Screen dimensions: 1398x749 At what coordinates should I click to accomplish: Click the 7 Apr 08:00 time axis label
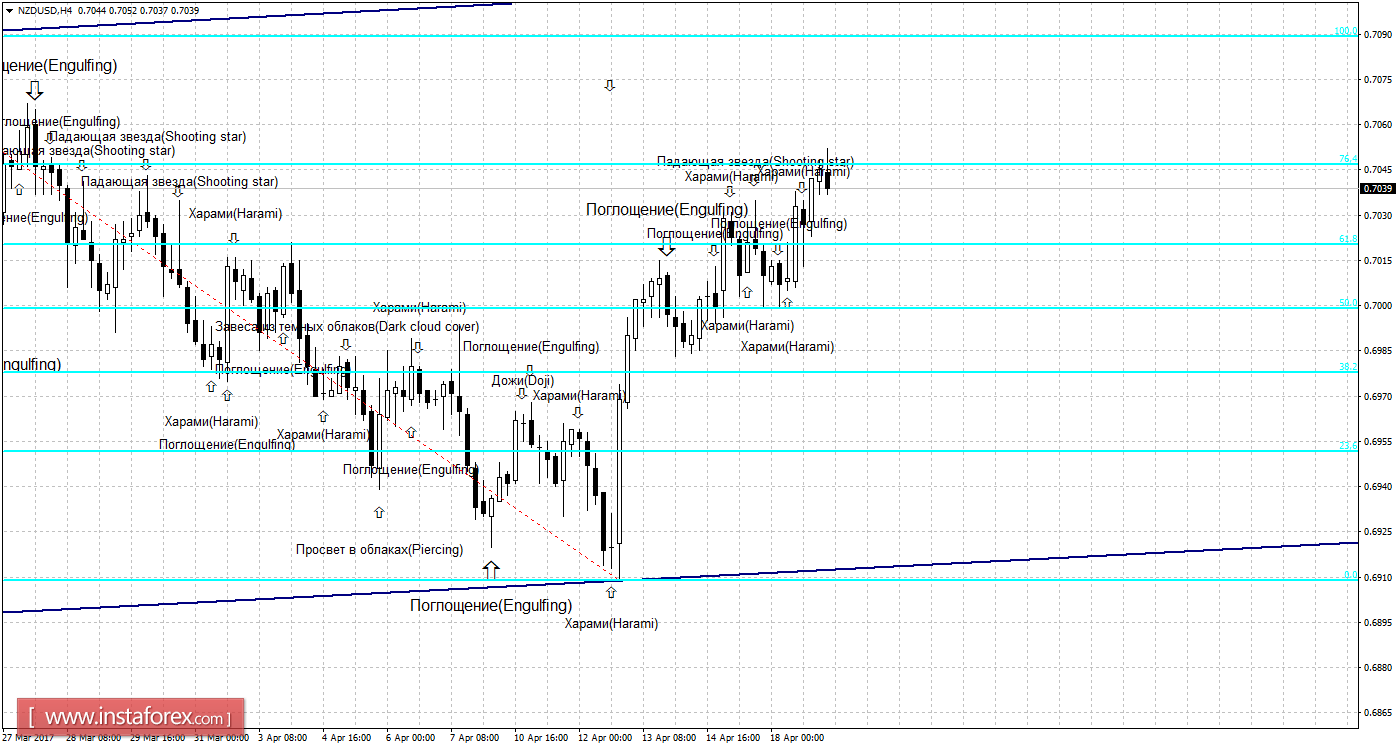coord(475,738)
